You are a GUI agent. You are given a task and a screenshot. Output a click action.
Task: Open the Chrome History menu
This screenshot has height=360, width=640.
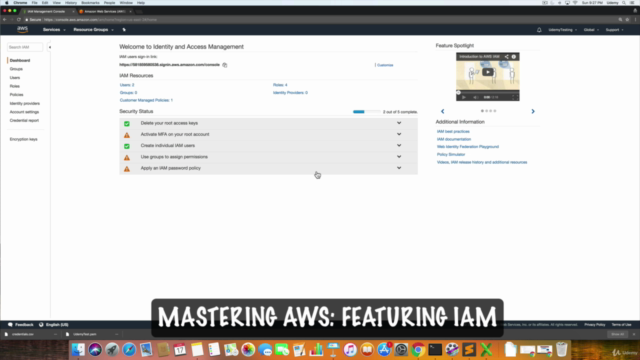(71, 3)
